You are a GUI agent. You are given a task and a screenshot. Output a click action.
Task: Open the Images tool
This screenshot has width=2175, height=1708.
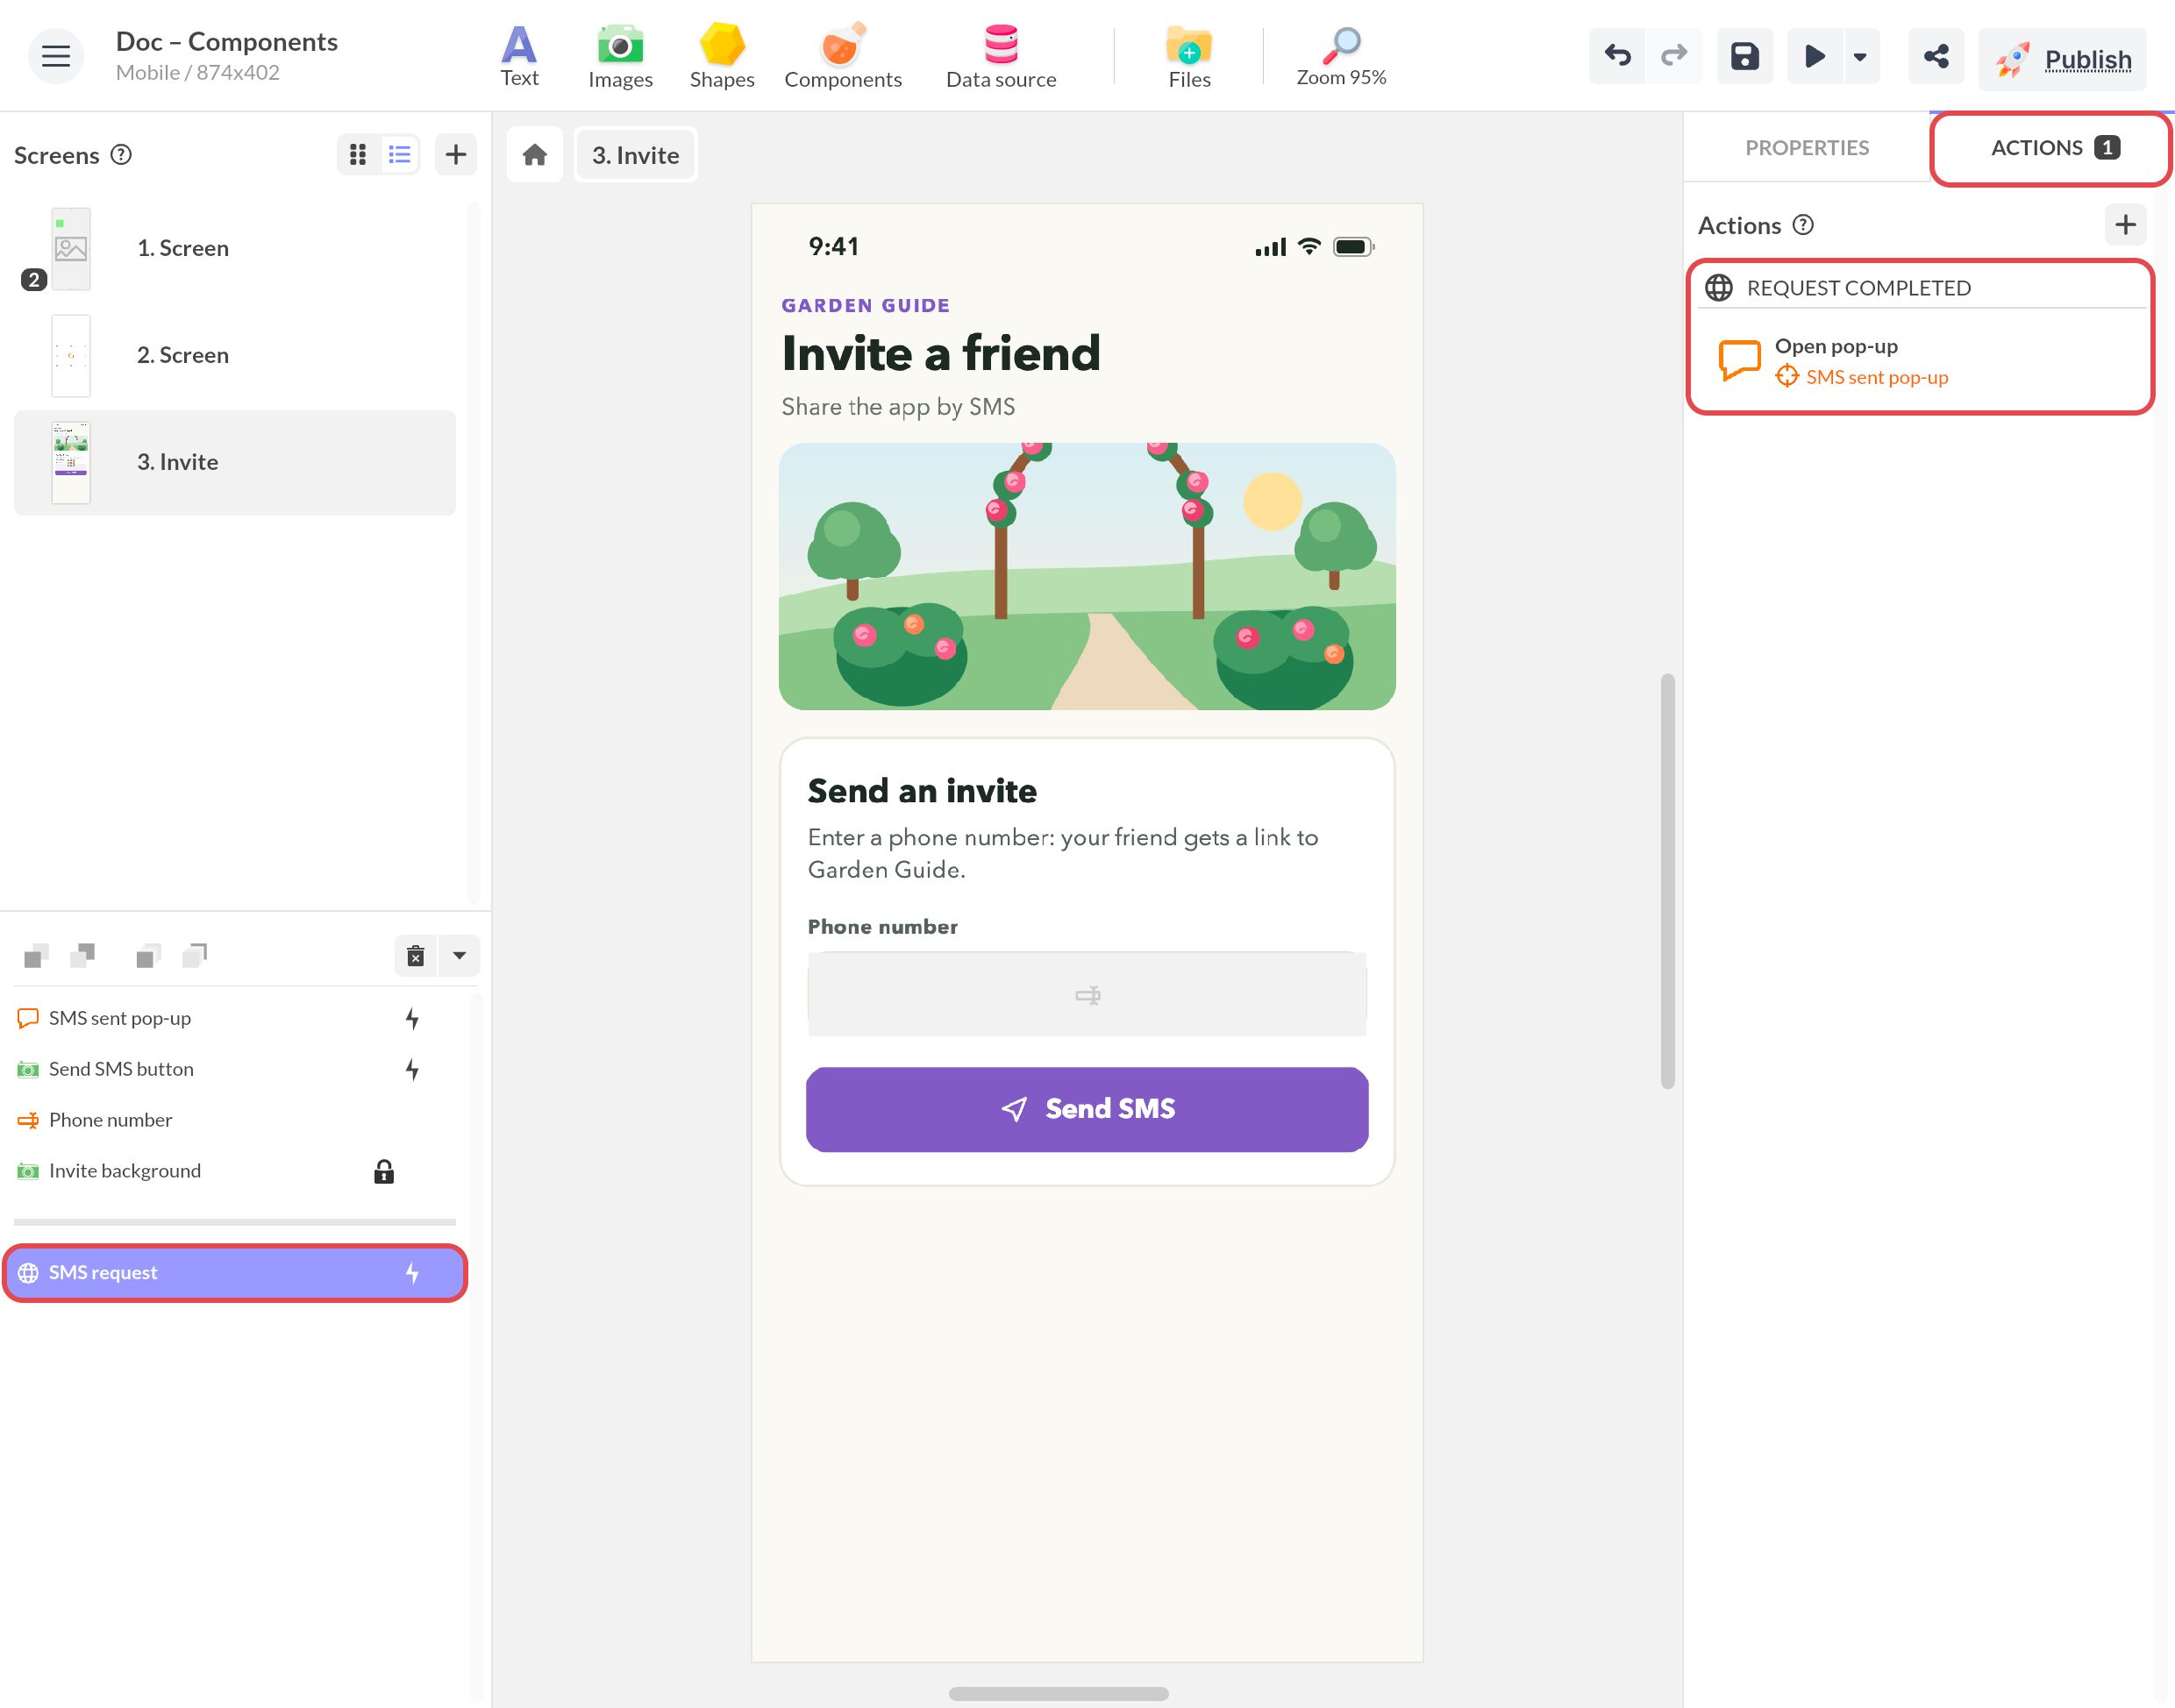click(x=620, y=56)
